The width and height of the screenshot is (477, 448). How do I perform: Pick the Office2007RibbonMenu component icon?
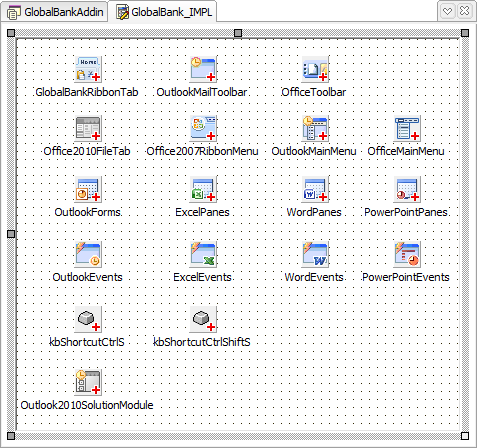click(x=203, y=128)
